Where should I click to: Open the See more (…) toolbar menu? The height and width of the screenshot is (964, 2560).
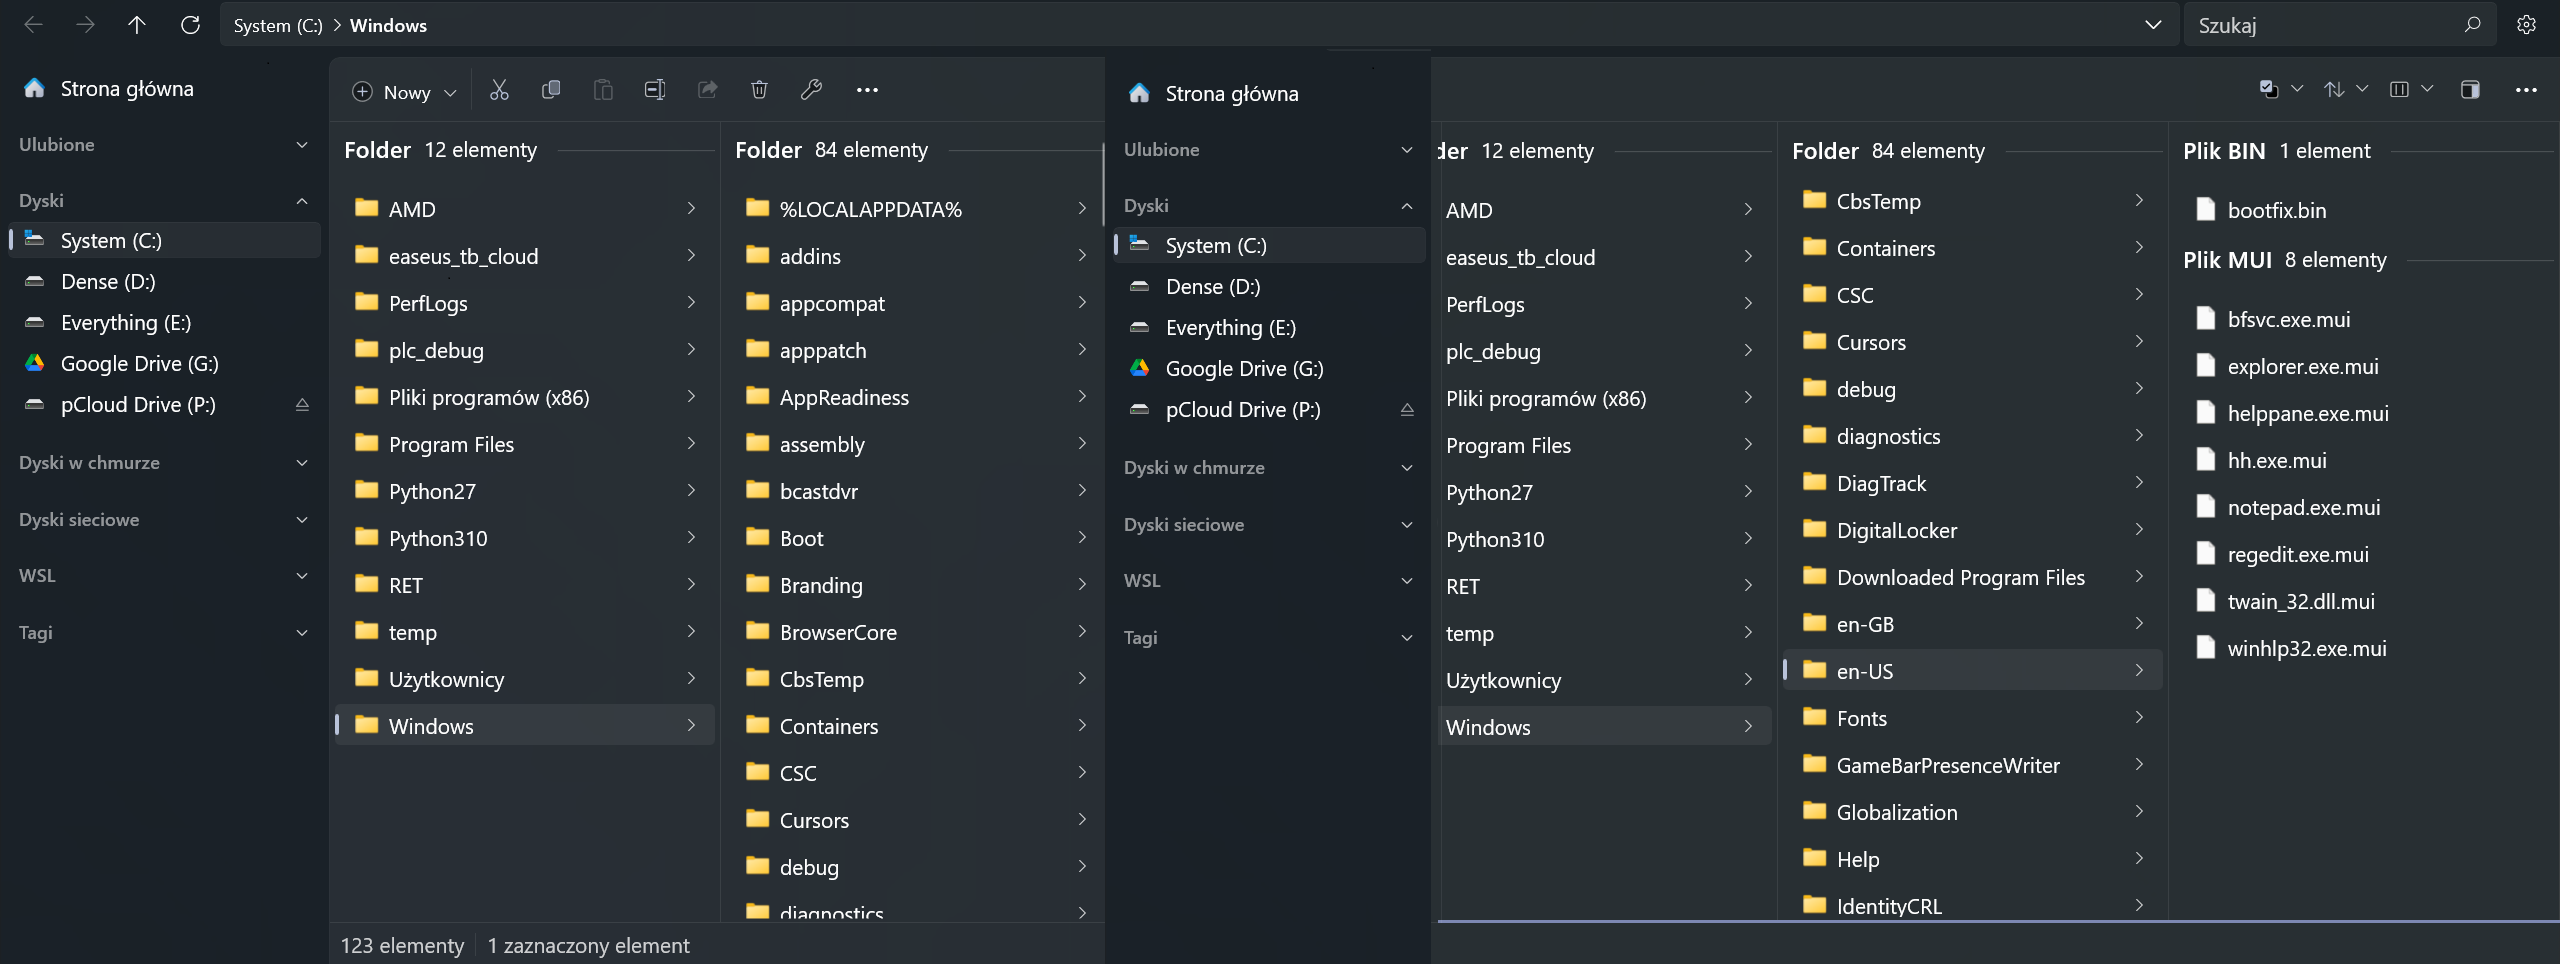click(x=867, y=90)
